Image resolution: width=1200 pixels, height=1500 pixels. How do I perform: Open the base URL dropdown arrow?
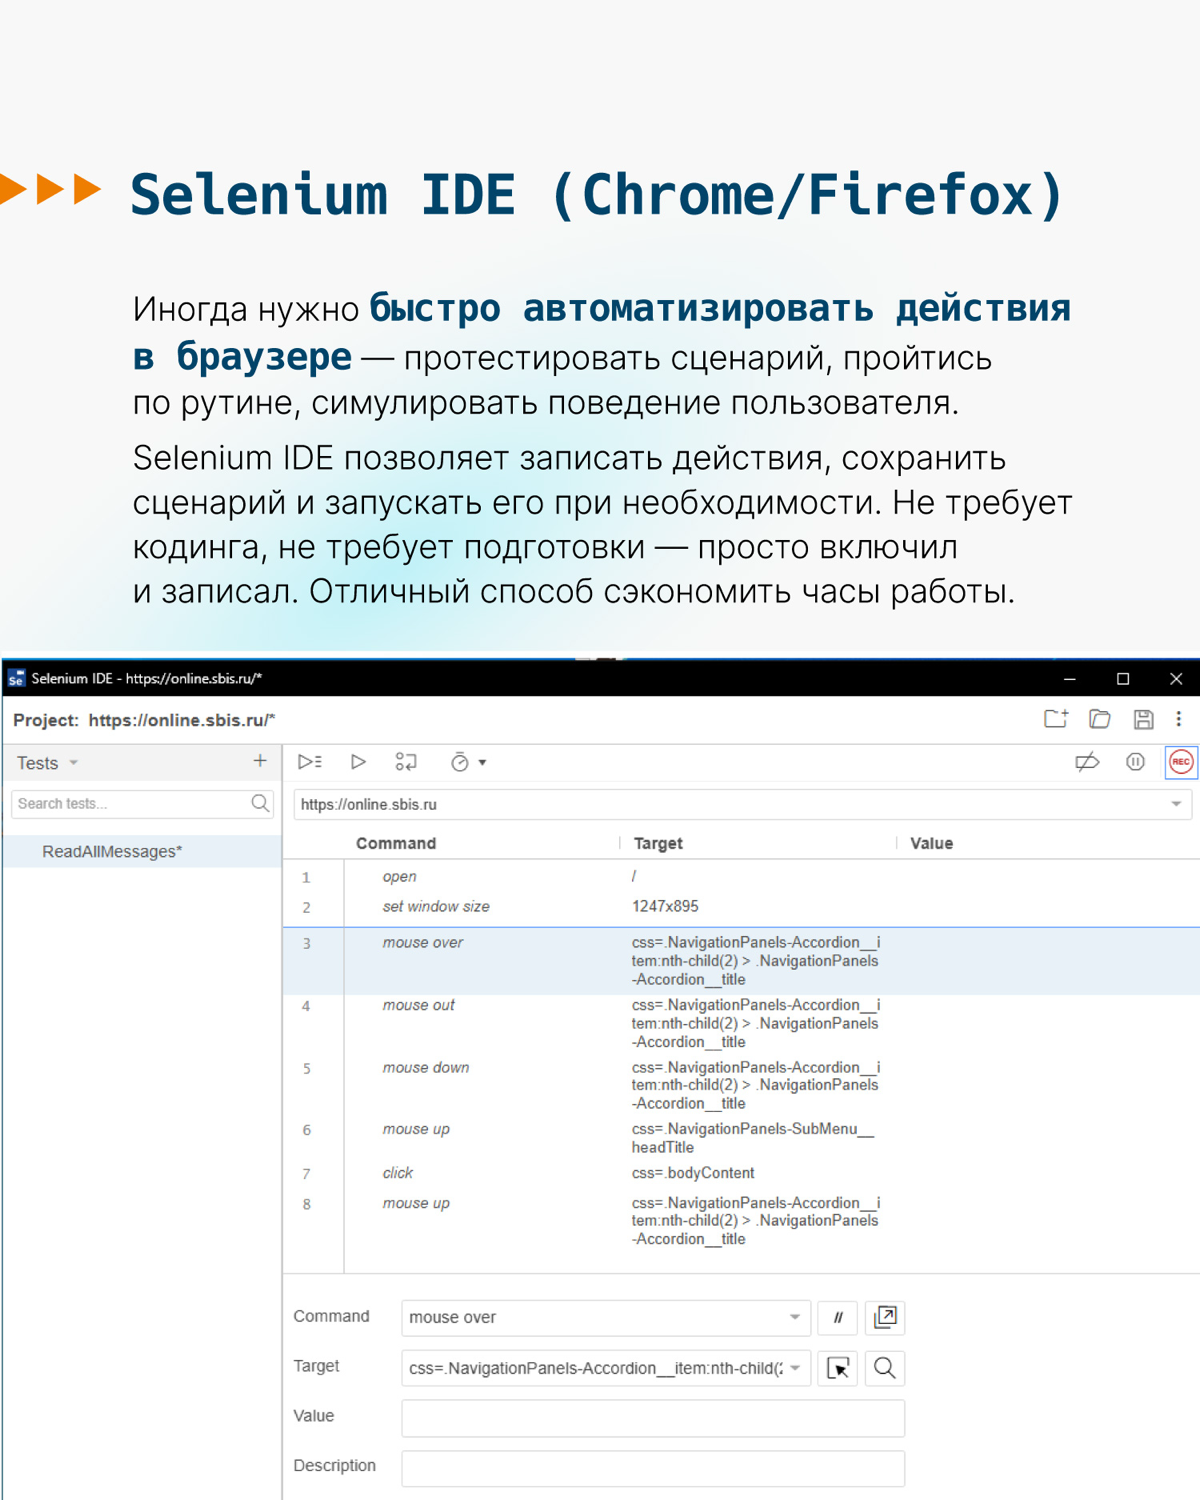[x=1177, y=804]
